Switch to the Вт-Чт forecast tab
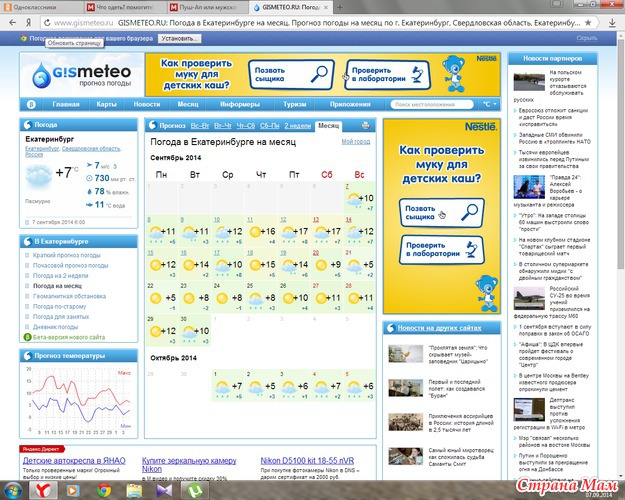Screen dimensions: 625x500 coord(223,126)
